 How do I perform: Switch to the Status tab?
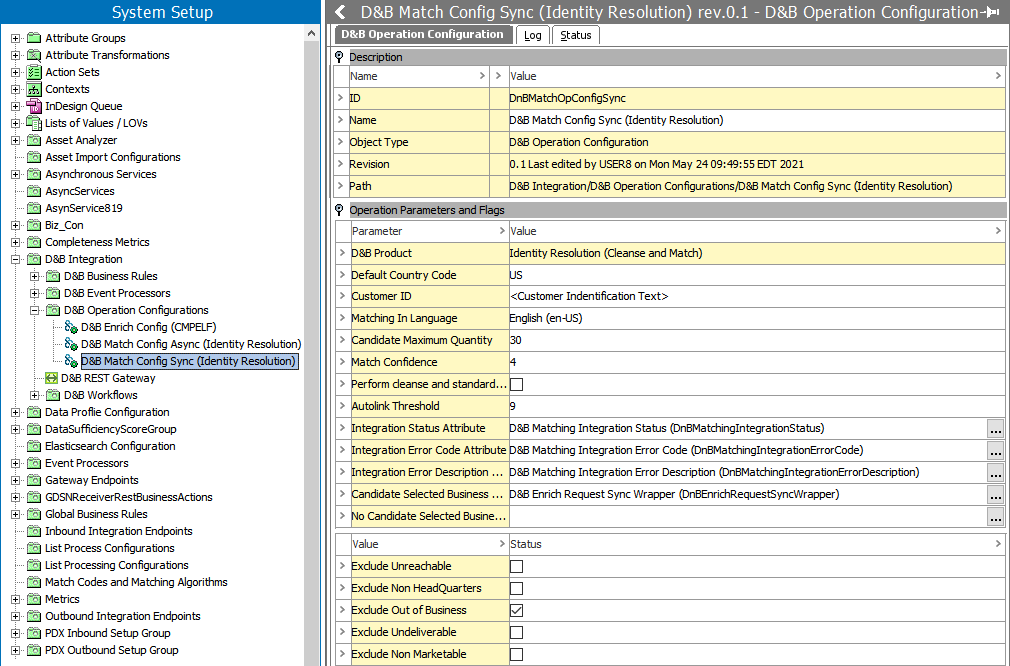coord(576,35)
